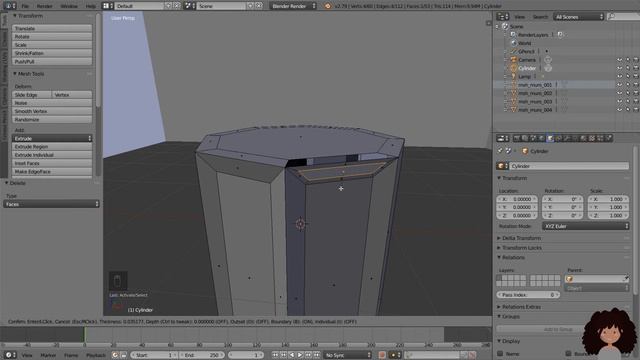Screen dimensions: 640x360
Task: Click the RenderLayers icon in outliner
Action: (513, 35)
